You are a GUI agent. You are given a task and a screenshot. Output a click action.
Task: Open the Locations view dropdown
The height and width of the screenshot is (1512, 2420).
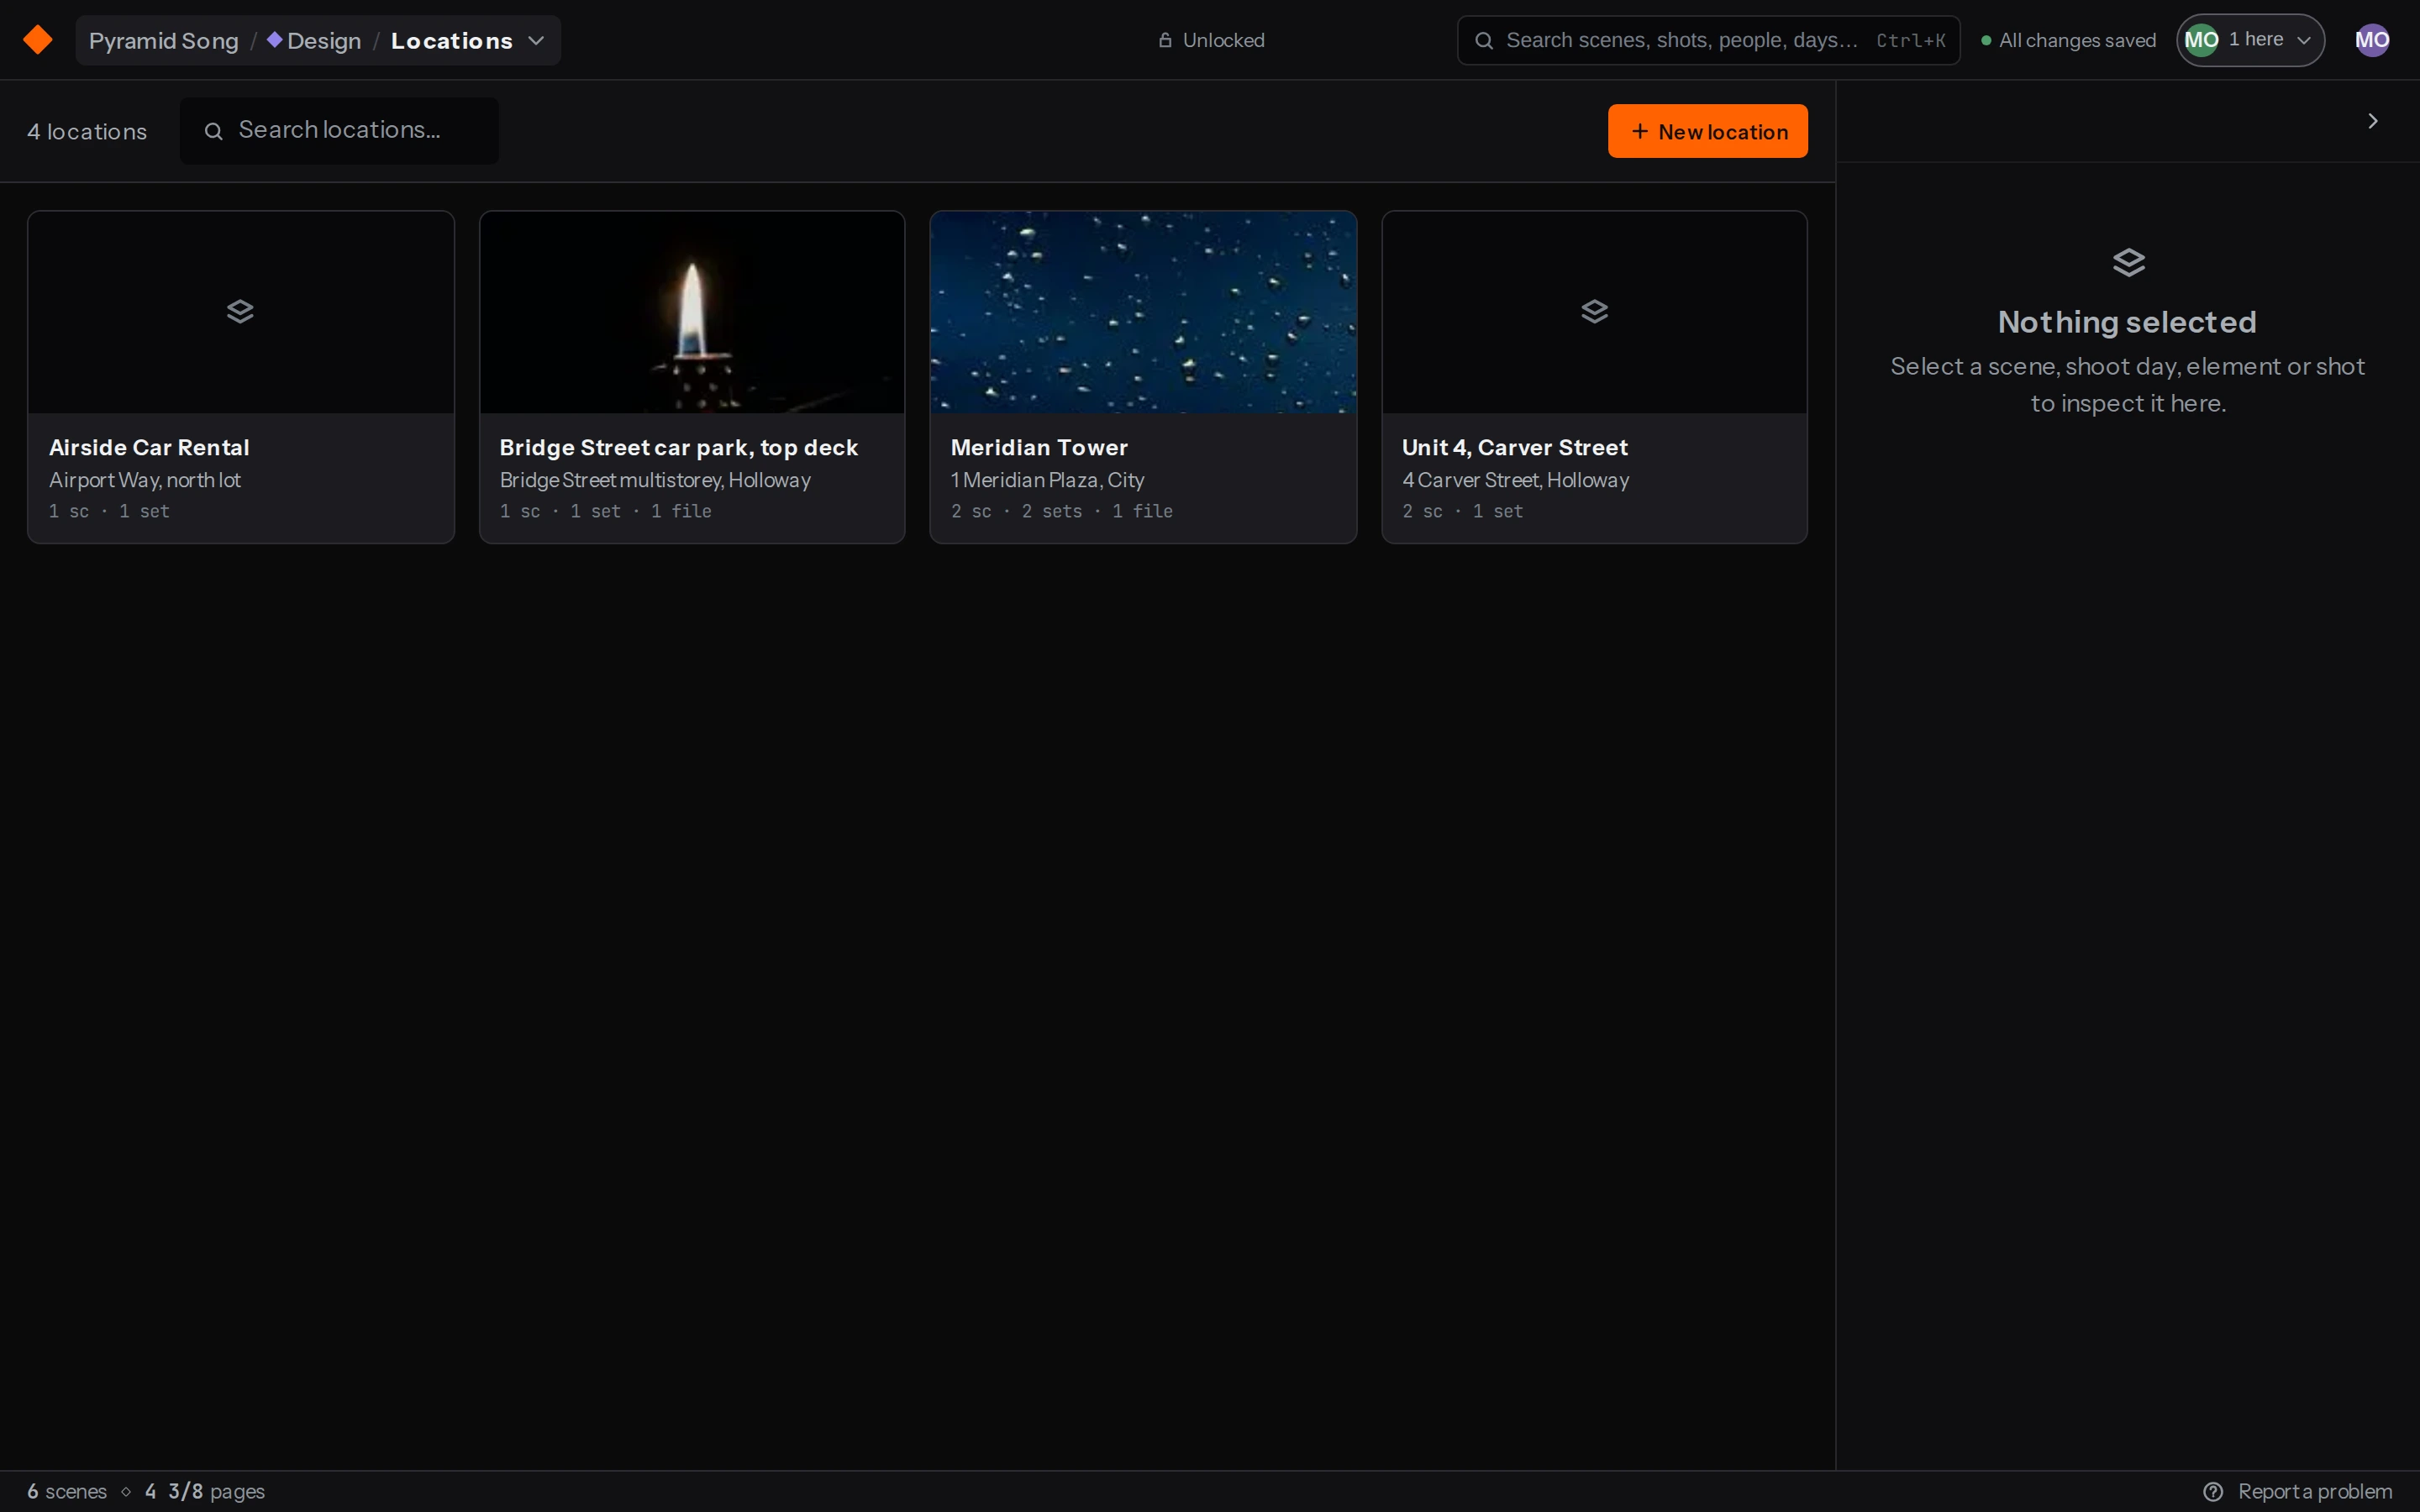(465, 41)
